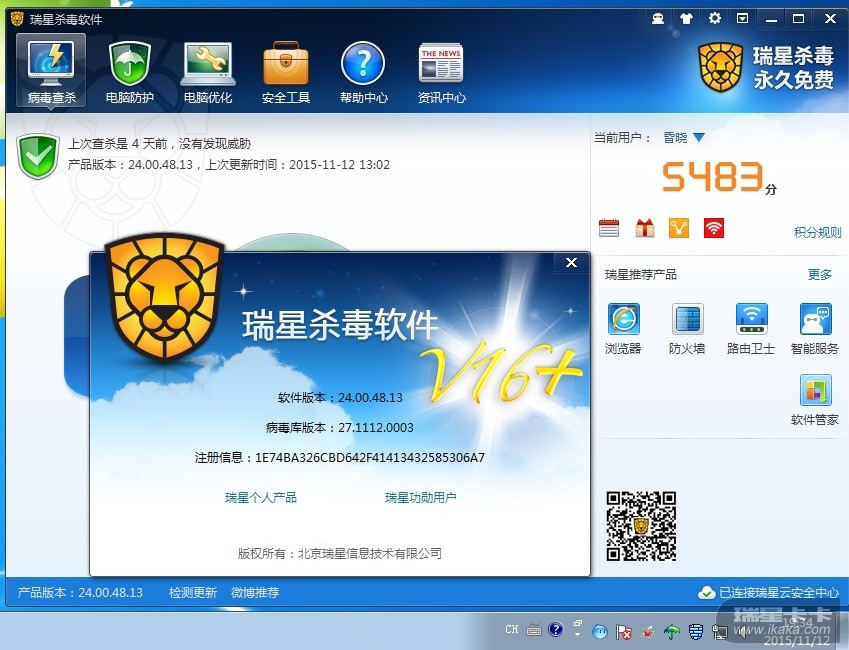
Task: Open the calendar check-in icon
Action: (x=609, y=228)
